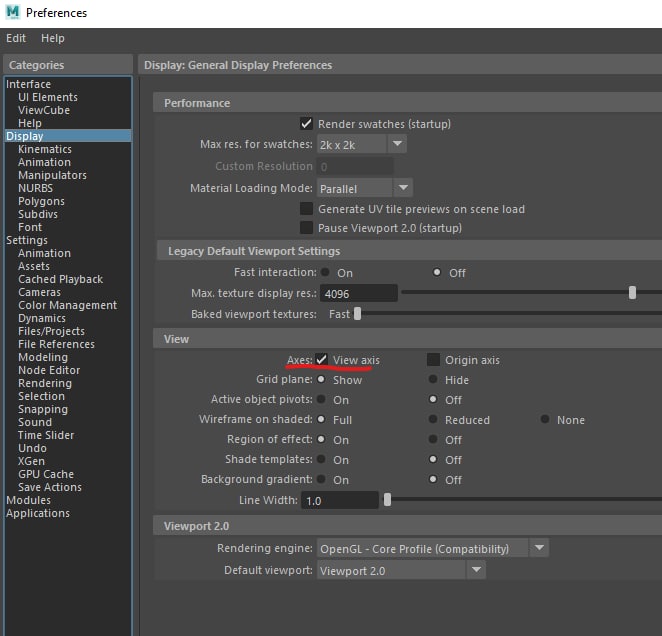This screenshot has height=636, width=662.
Task: Select Save Actions category
Action: point(50,487)
